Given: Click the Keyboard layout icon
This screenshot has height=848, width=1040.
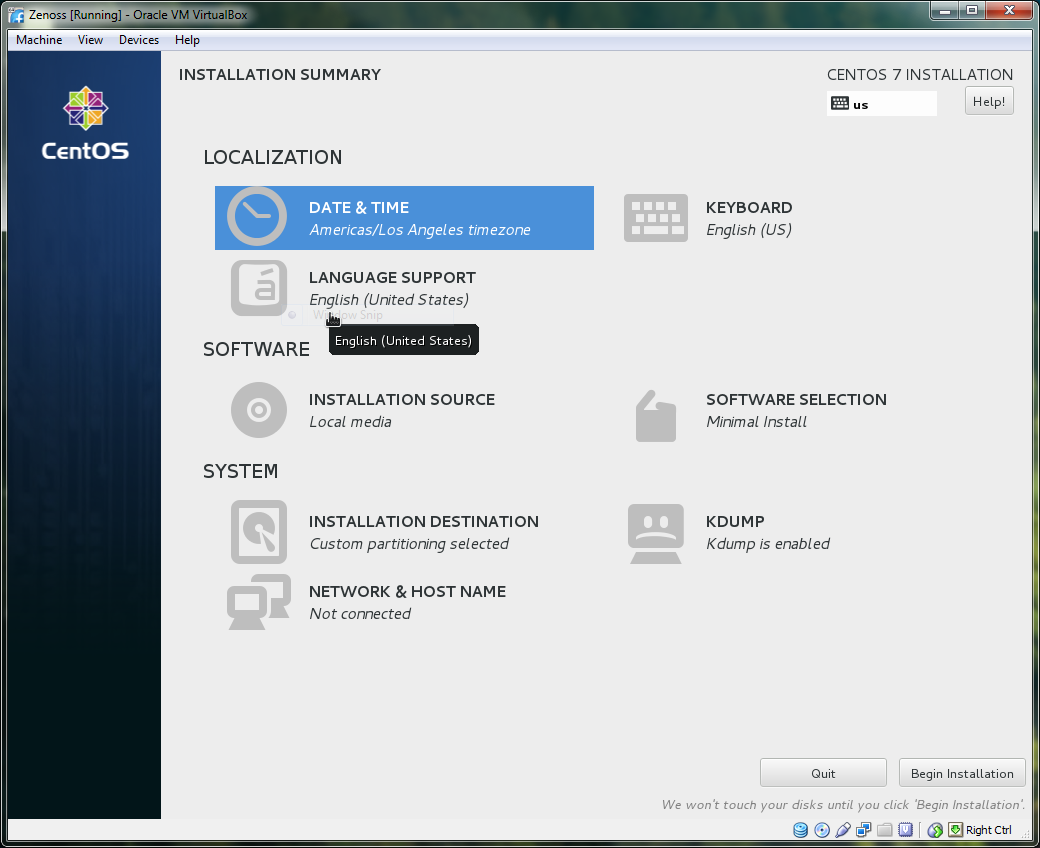Looking at the screenshot, I should (x=655, y=217).
